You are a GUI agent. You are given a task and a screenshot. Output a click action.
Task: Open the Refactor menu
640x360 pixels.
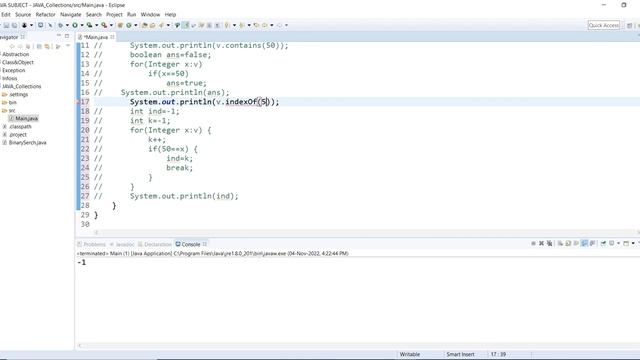tap(45, 14)
